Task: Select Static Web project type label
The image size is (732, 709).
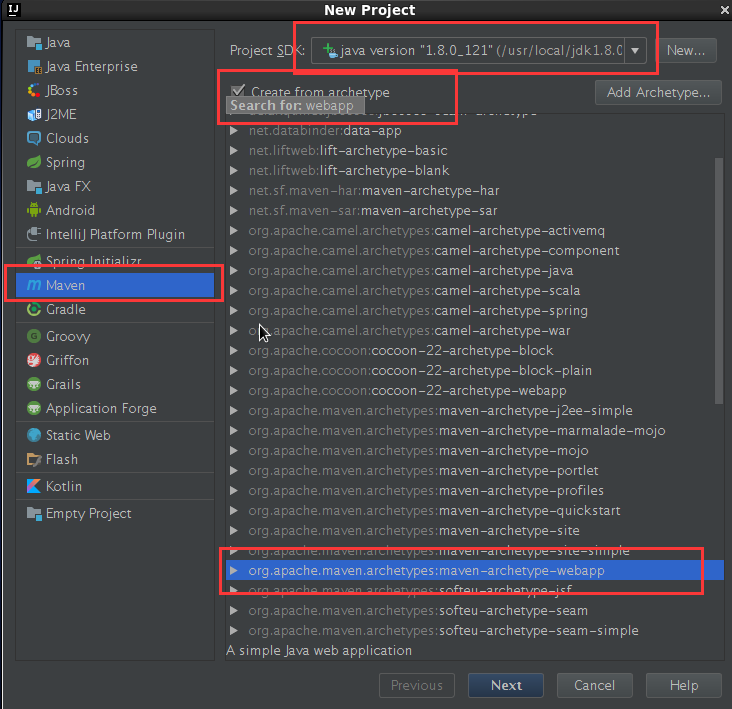Action: coord(78,435)
